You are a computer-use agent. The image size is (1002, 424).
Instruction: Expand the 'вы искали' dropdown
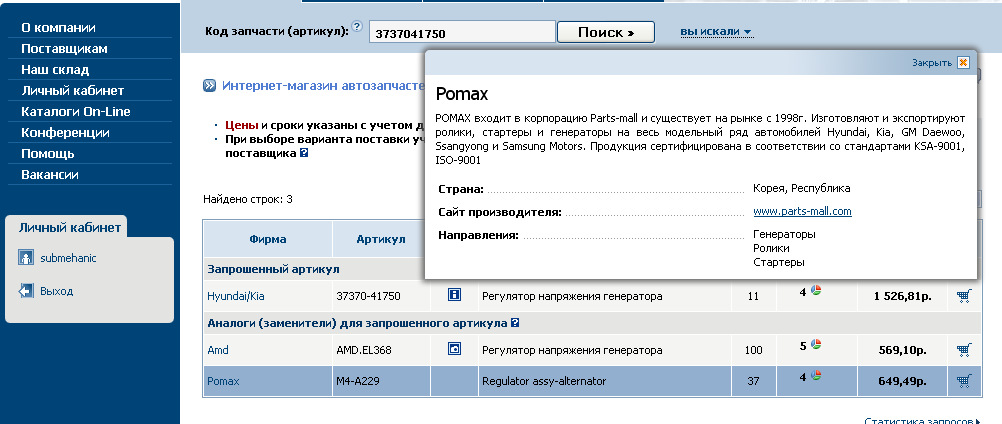716,31
